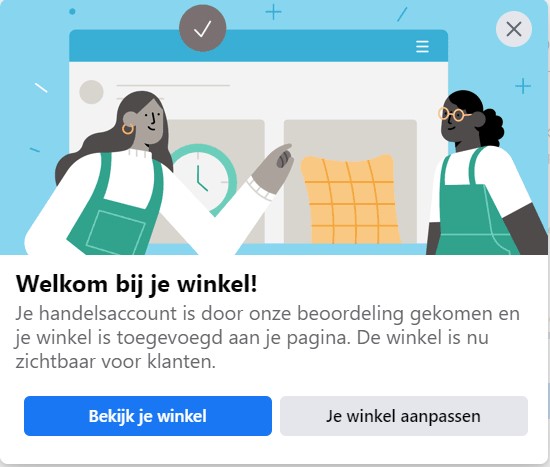Click the gray avatar circle in mock page
The image size is (550, 467).
coord(91,92)
